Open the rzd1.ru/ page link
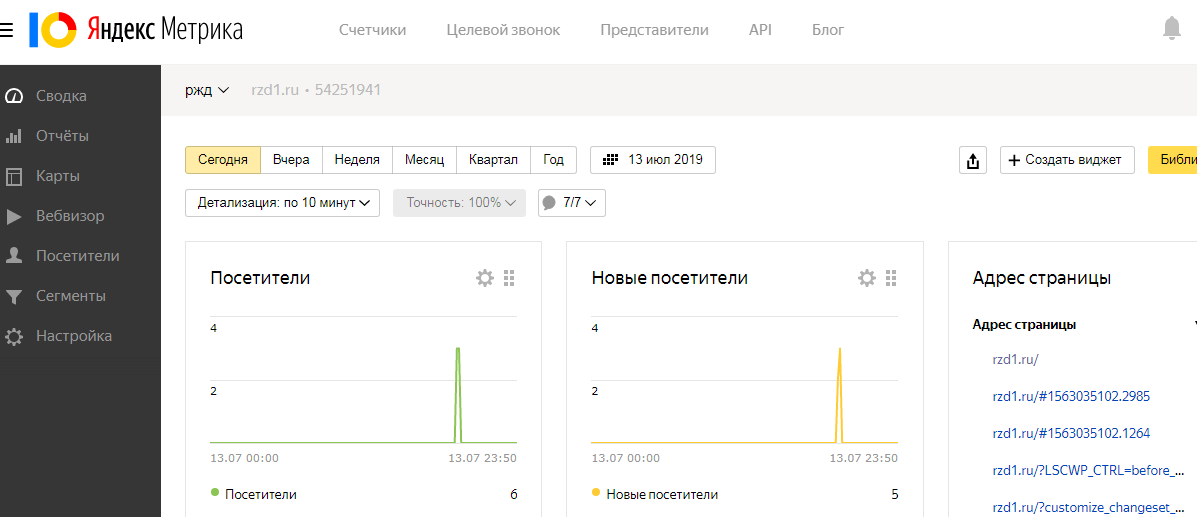The width and height of the screenshot is (1197, 517). 1016,359
